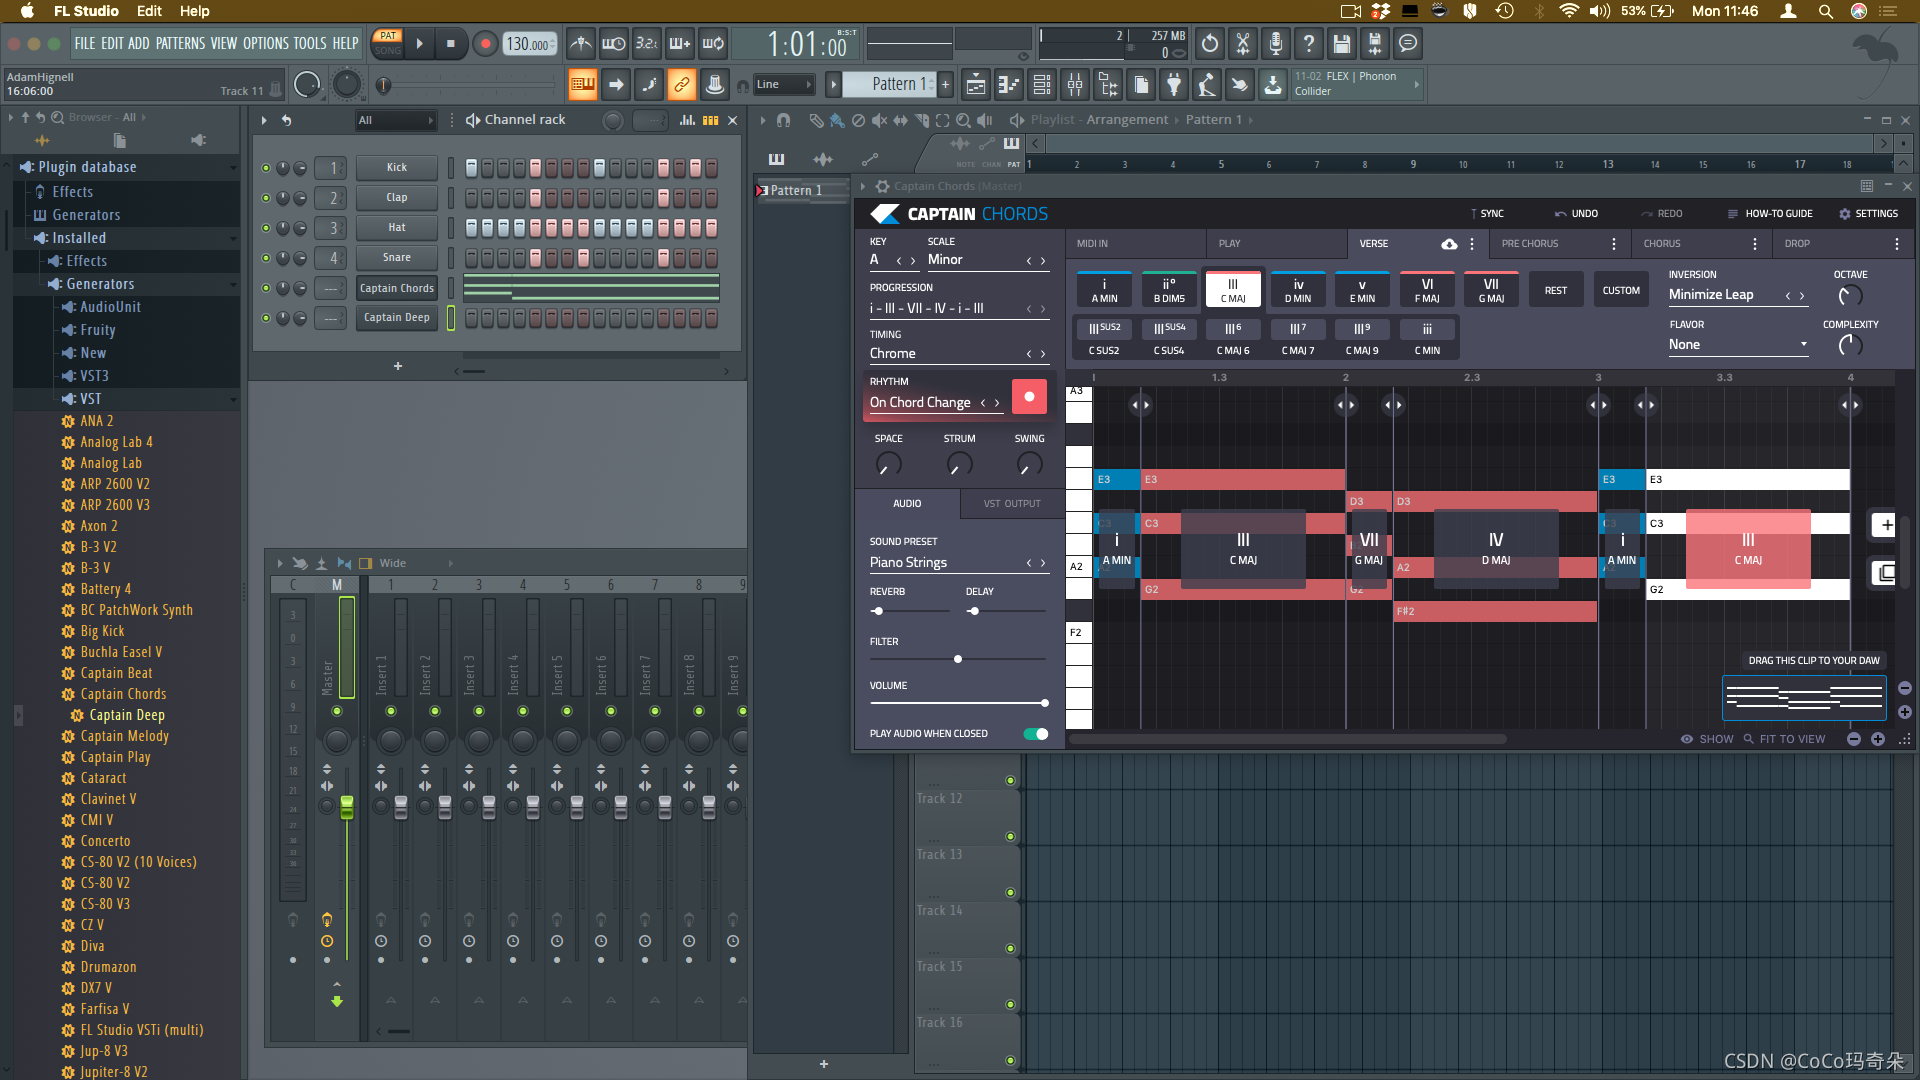The image size is (1920, 1080).
Task: Toggle Captain Chords channel mute LED
Action: 266,288
